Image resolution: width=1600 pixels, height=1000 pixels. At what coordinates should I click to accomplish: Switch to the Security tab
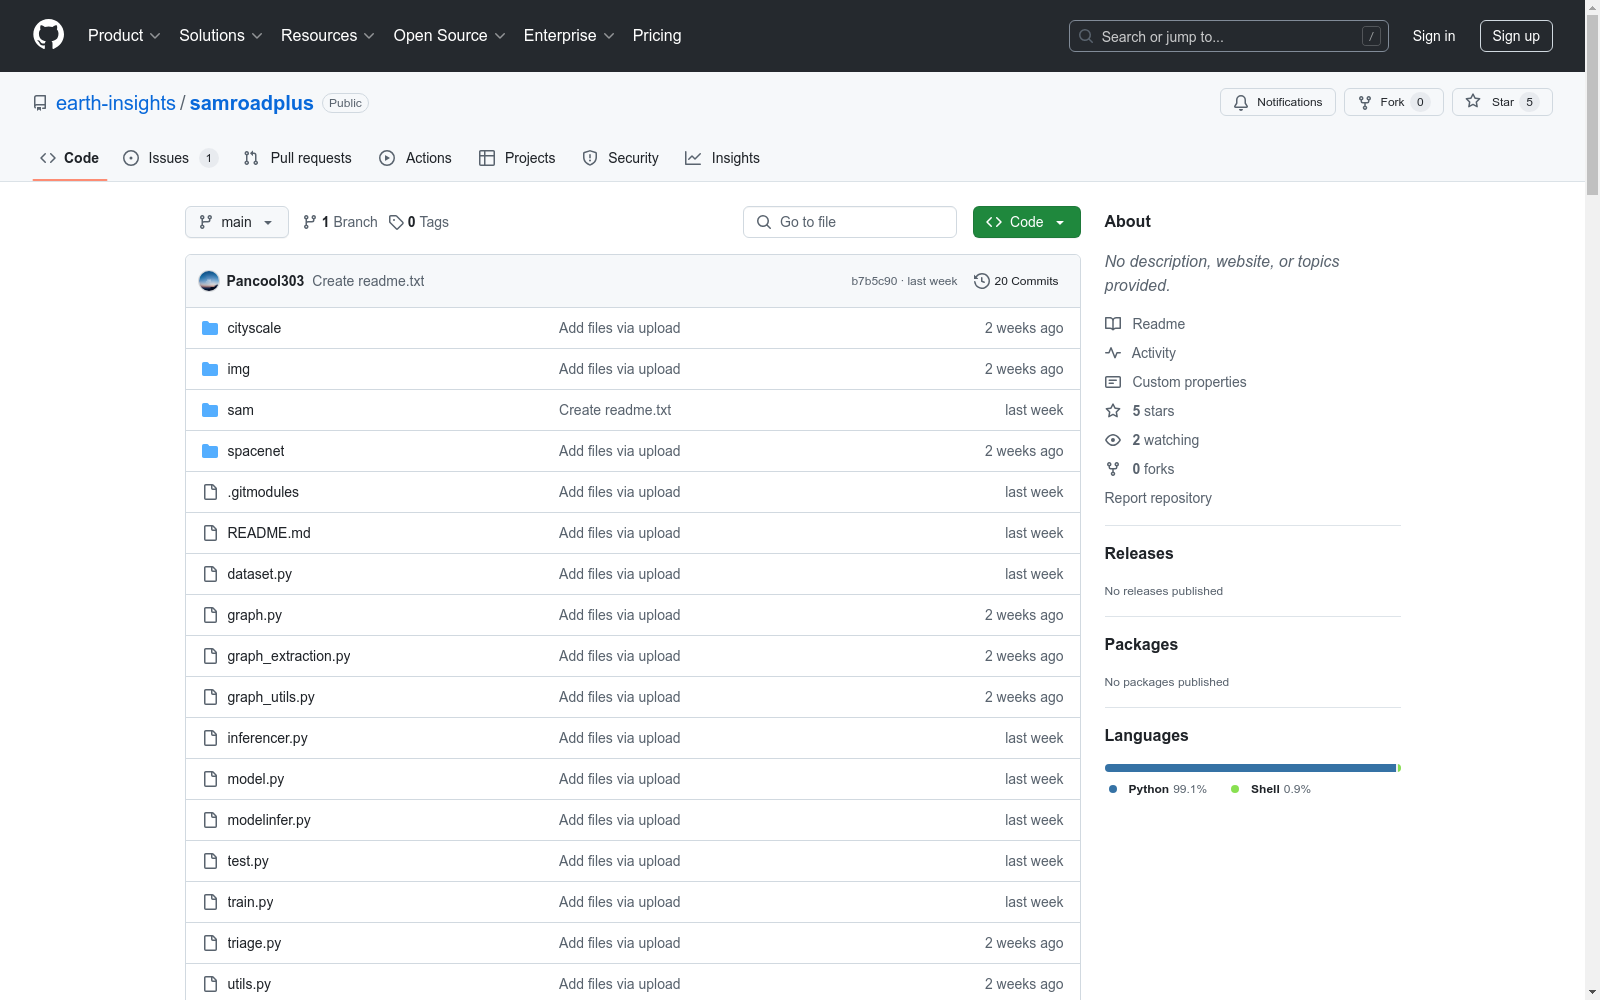click(x=621, y=158)
